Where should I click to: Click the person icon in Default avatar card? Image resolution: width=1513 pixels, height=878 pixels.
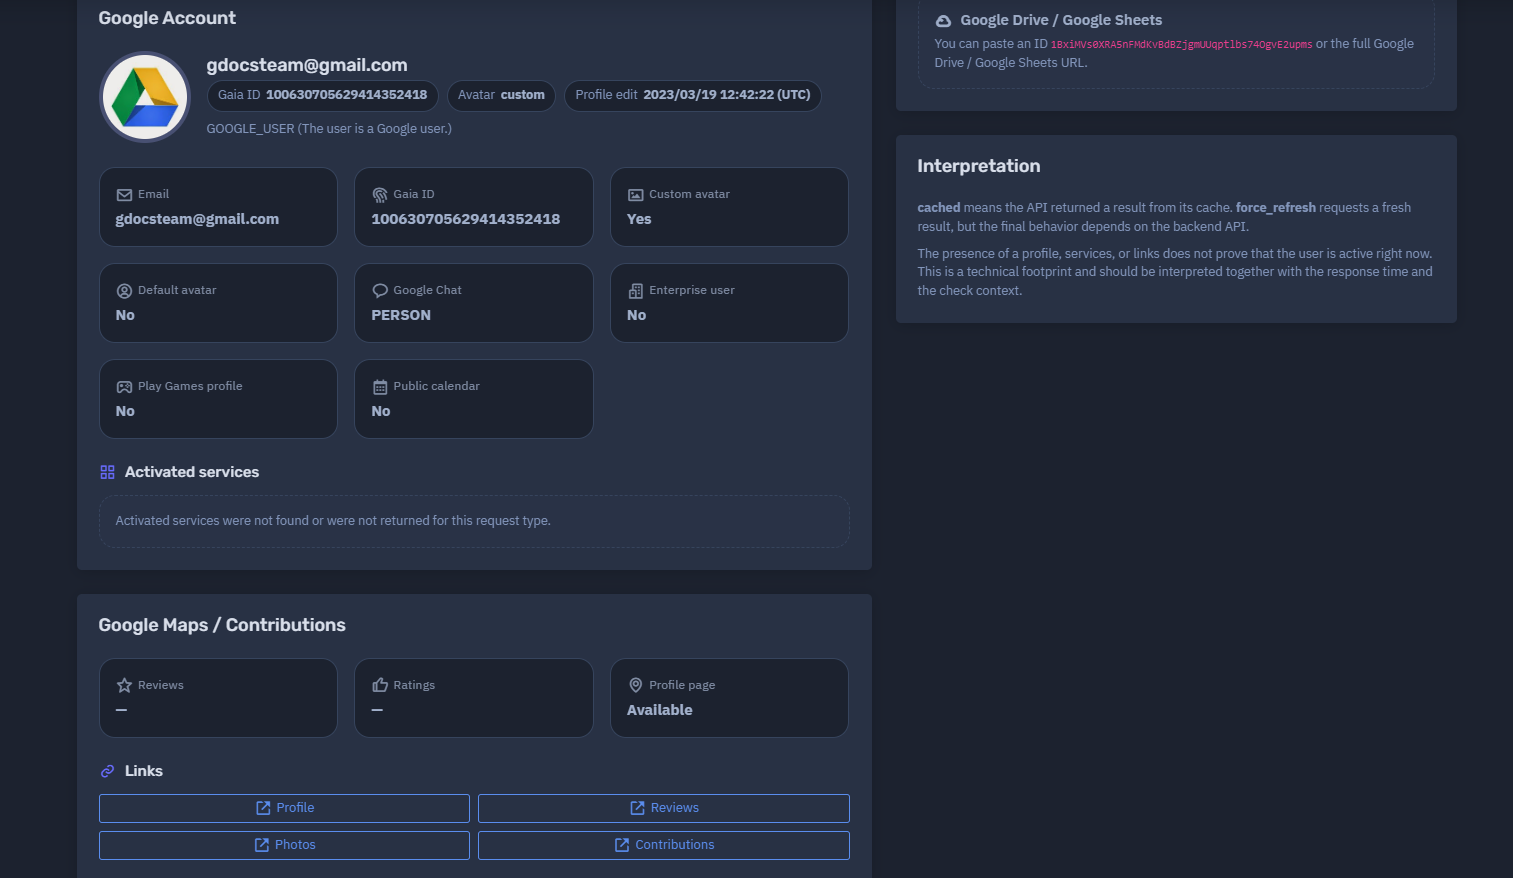point(124,291)
